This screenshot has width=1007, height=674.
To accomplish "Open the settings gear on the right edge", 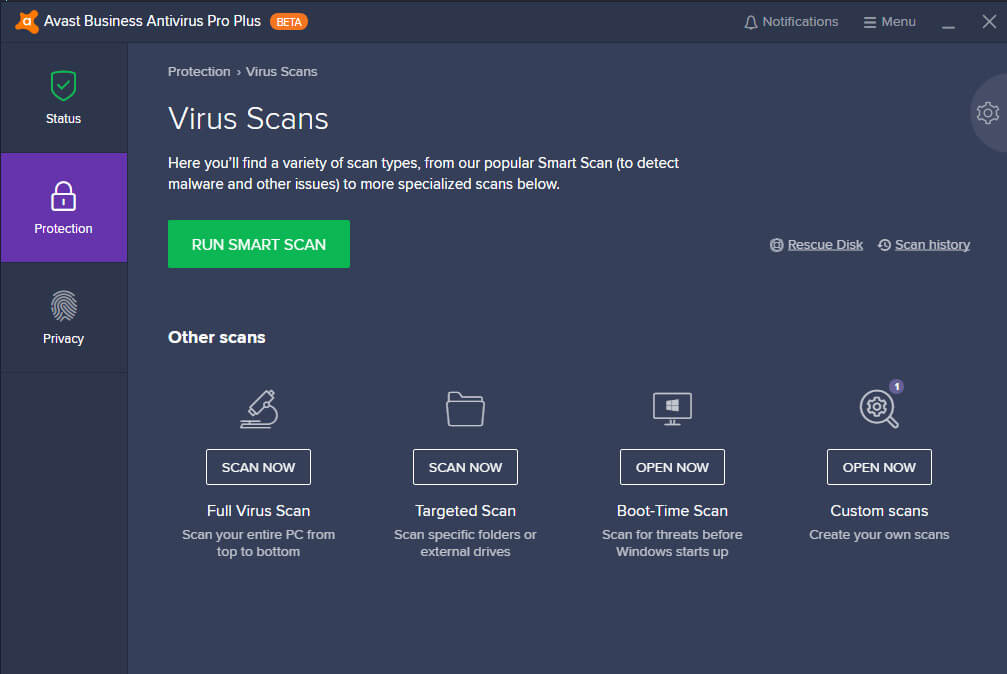I will (988, 113).
